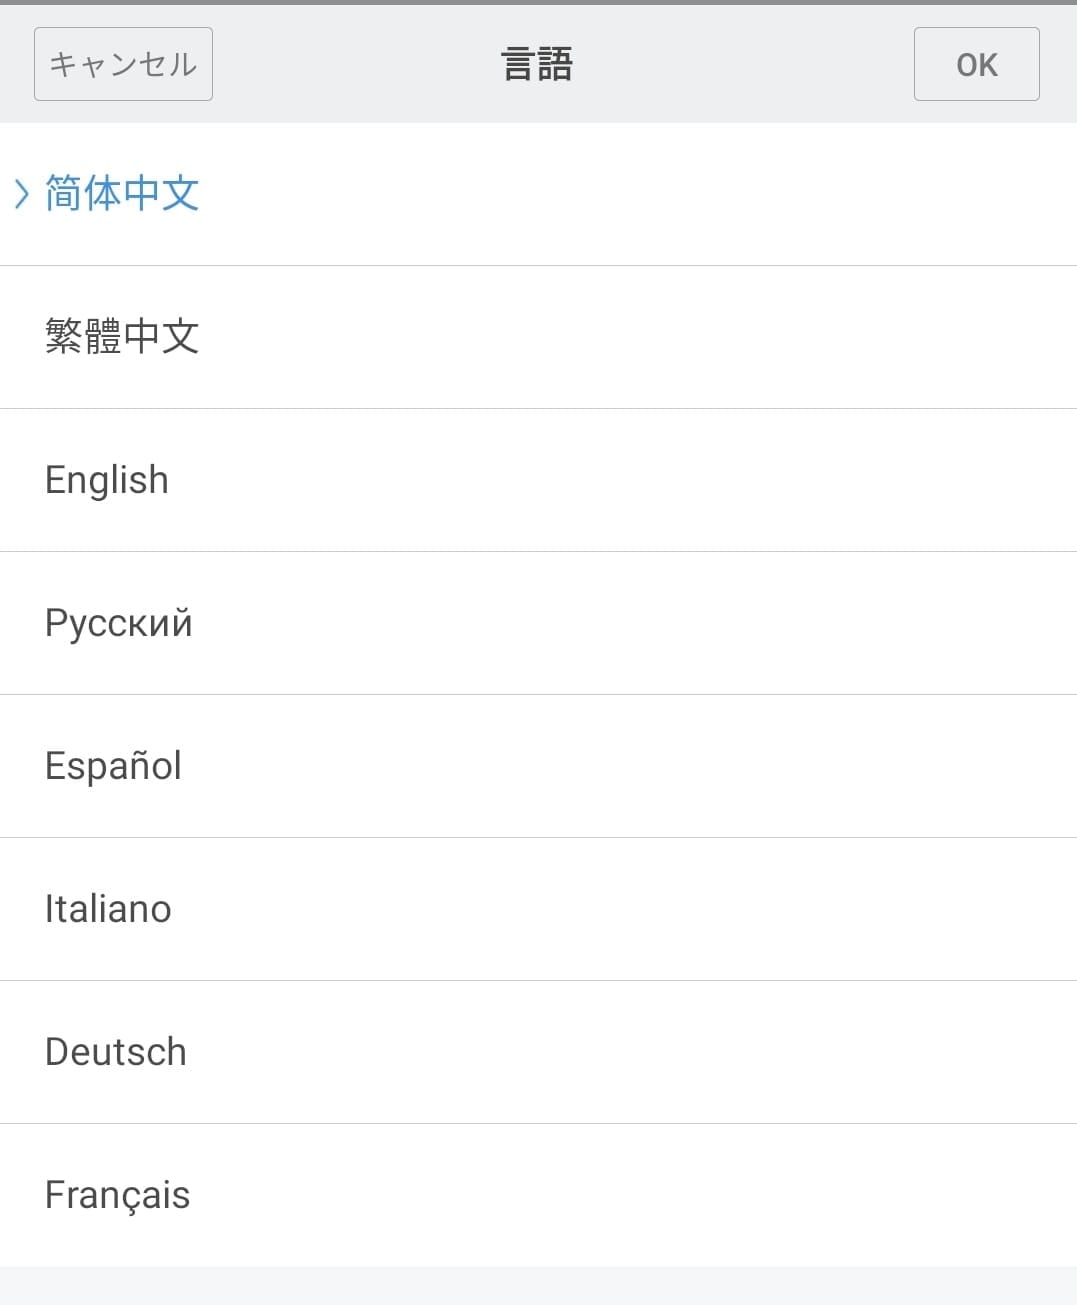Confirm selection with the OK button
This screenshot has height=1305, width=1077.
pos(976,65)
